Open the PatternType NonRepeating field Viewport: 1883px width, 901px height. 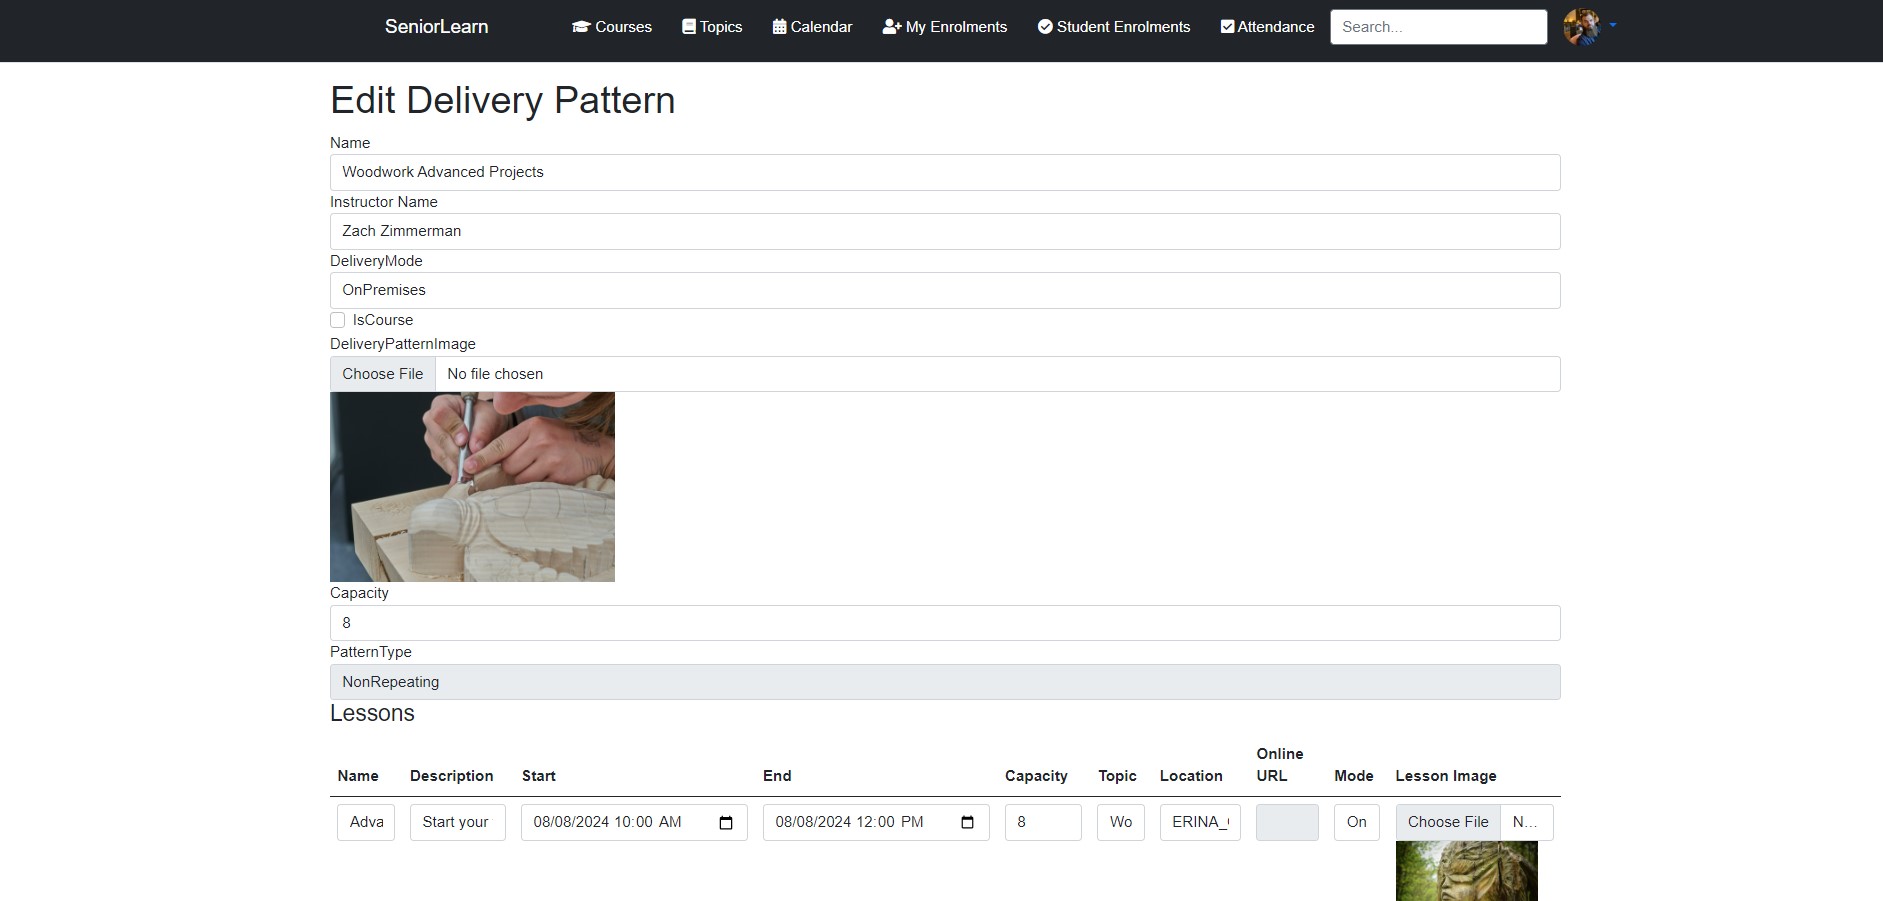pos(944,682)
